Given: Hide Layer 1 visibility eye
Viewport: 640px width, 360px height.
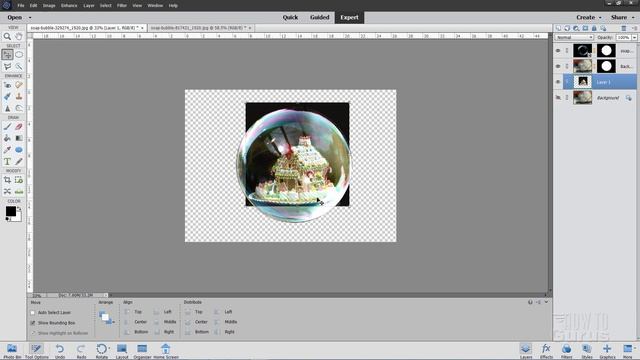Looking at the screenshot, I should pyautogui.click(x=558, y=82).
